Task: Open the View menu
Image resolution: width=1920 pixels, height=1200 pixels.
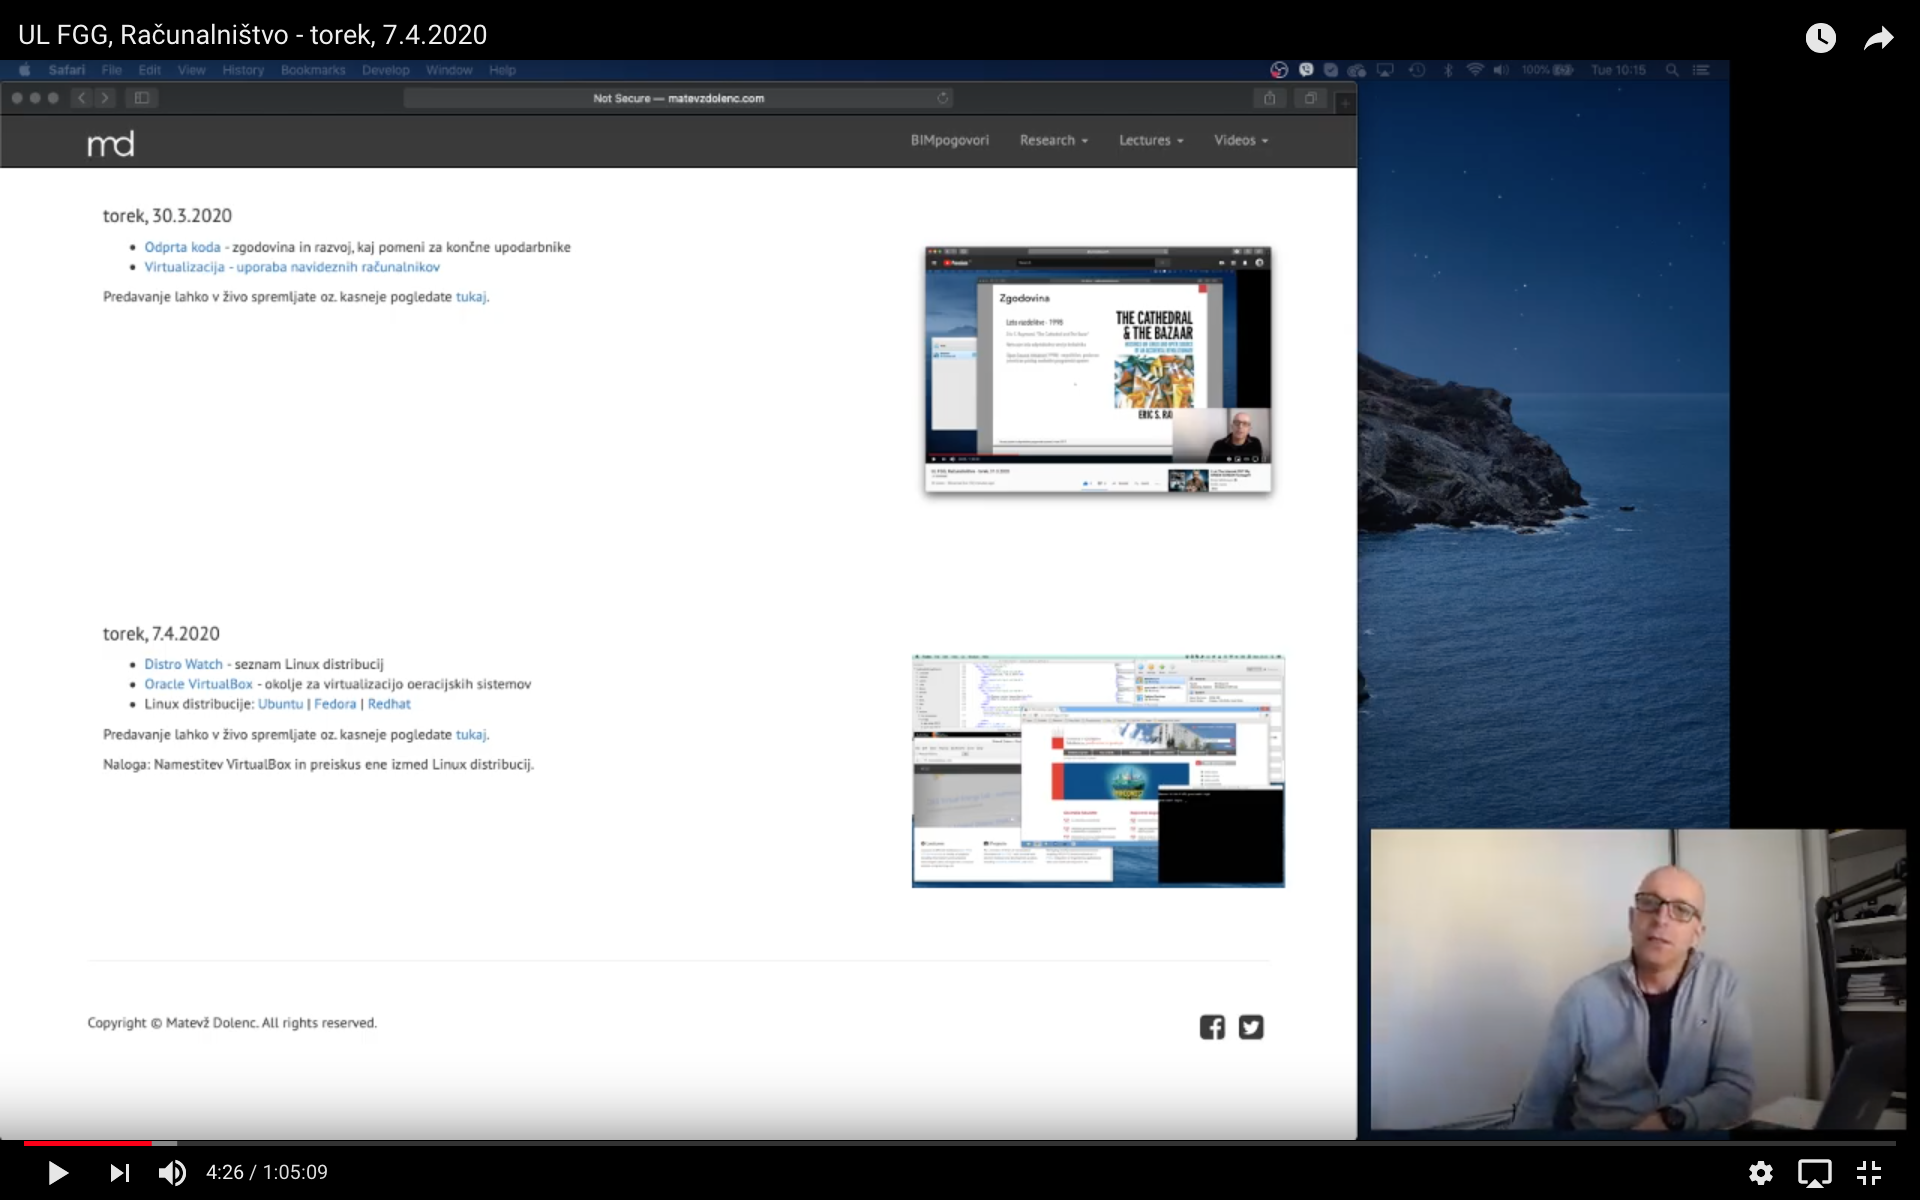Action: coord(191,70)
